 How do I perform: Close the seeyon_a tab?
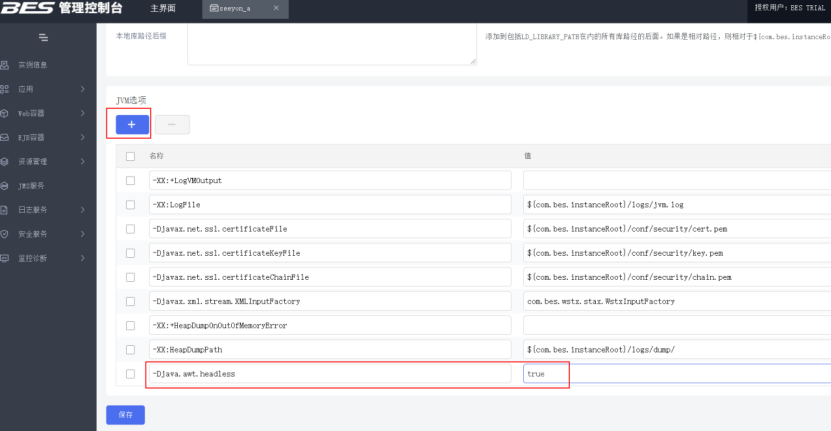276,9
